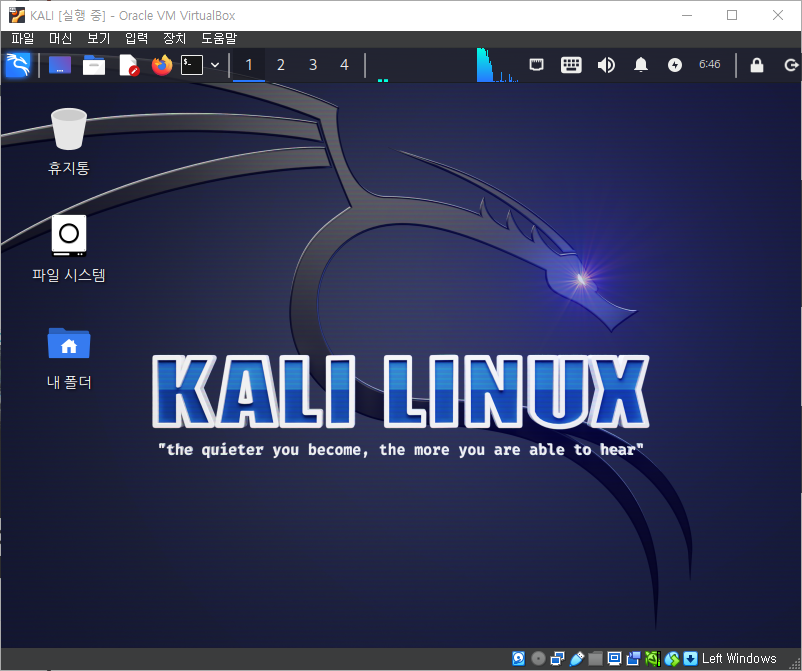Click the keyboard capture arrow icon

(x=690, y=659)
